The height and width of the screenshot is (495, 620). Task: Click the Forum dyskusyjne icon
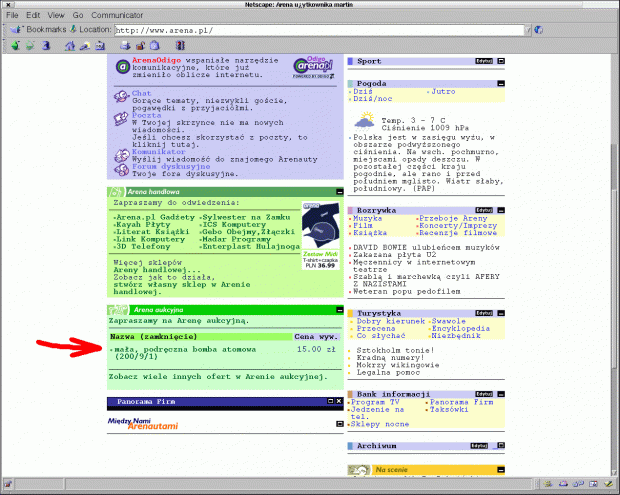tap(121, 170)
